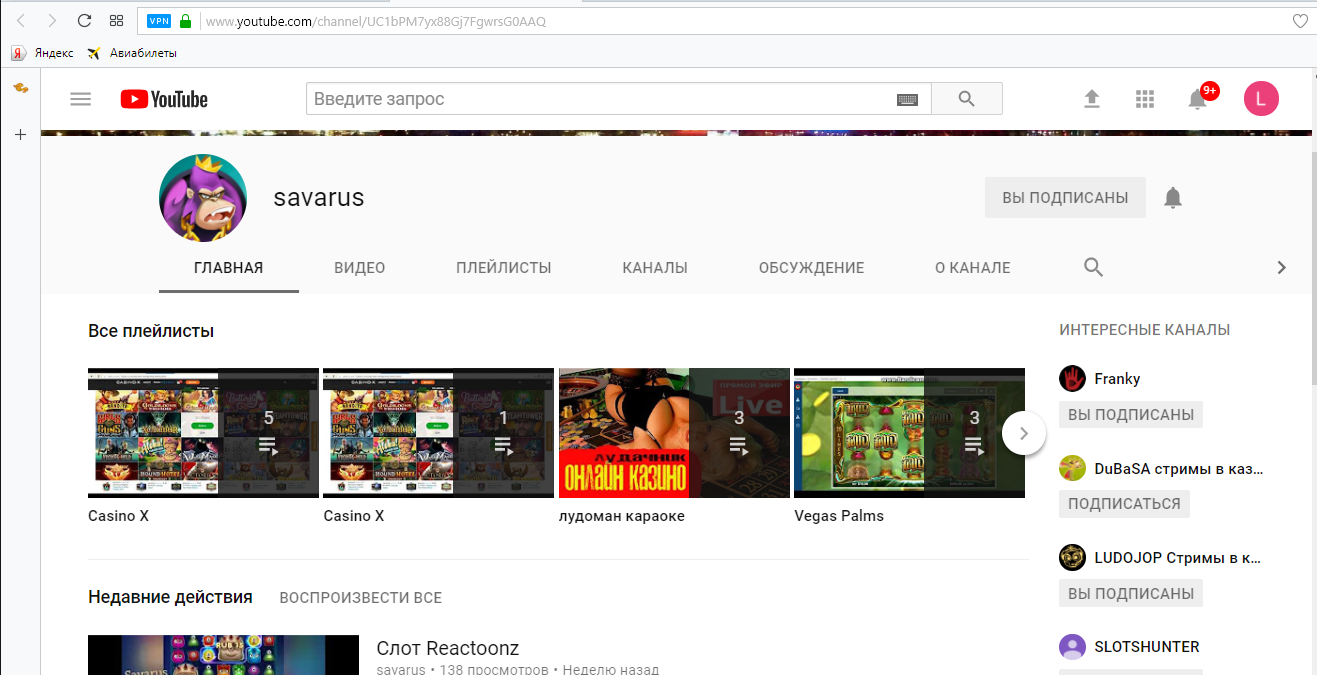Image resolution: width=1317 pixels, height=675 pixels.
Task: Open YouTube notifications bell with 9+ badge
Action: point(1197,98)
